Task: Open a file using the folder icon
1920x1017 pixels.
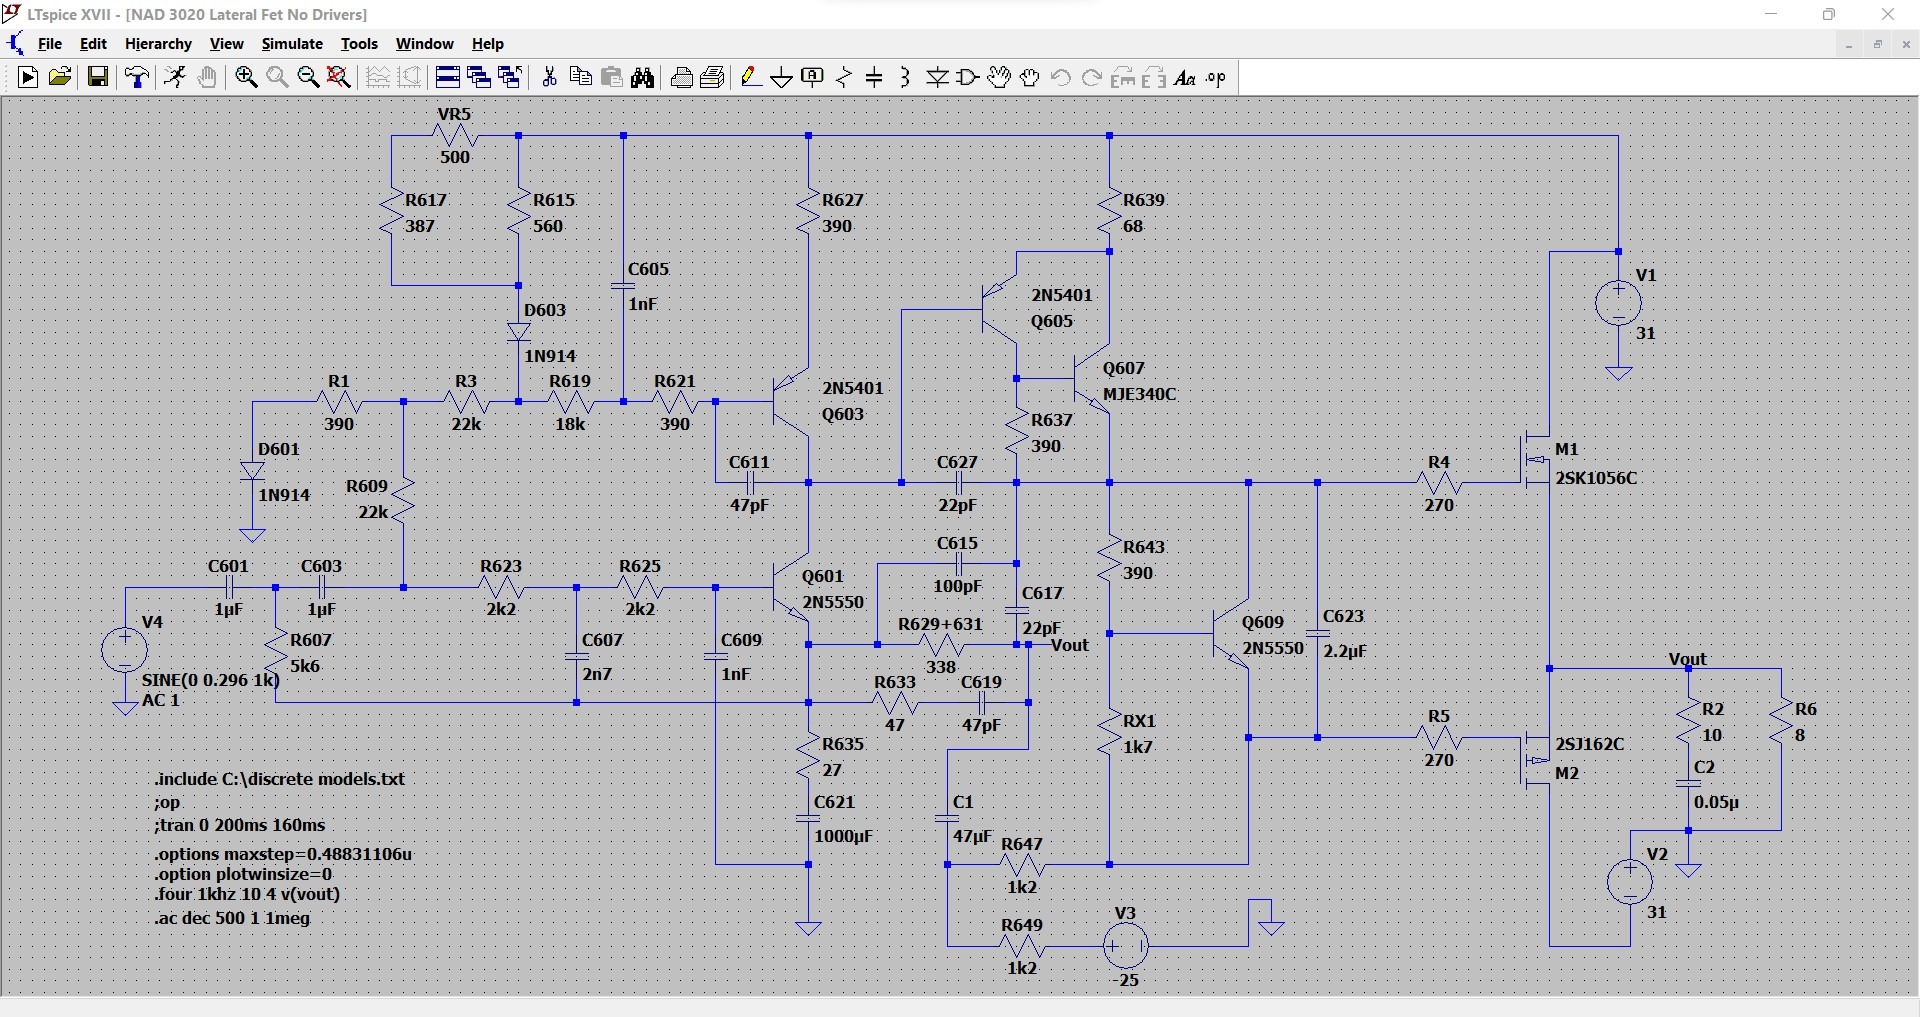Action: (60, 78)
